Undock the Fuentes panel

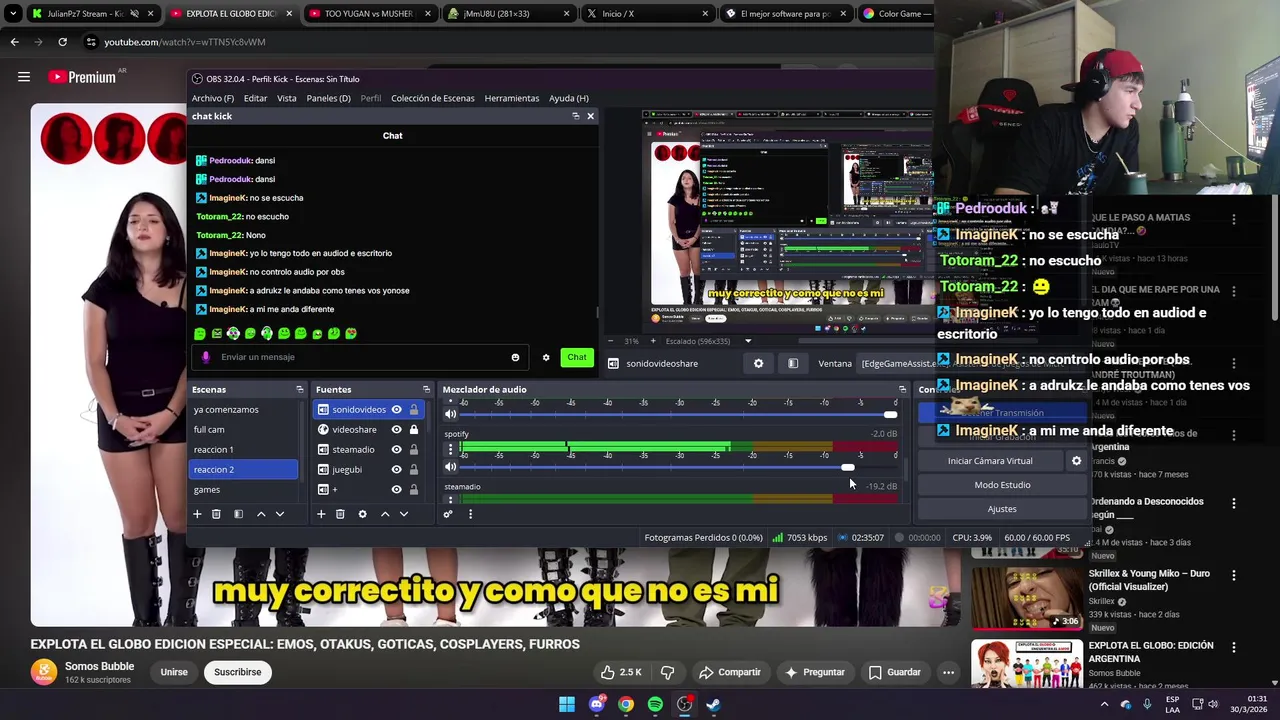click(426, 389)
